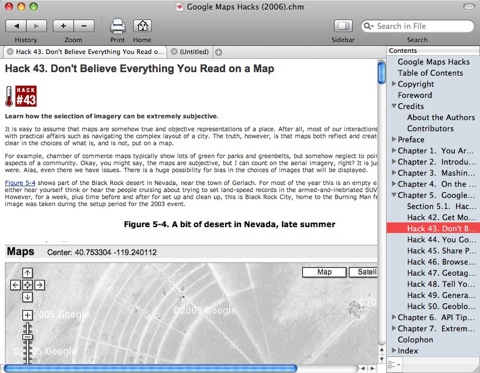Viewport: 480px width, 373px height.
Task: Open Table of Contents item
Action: (430, 73)
